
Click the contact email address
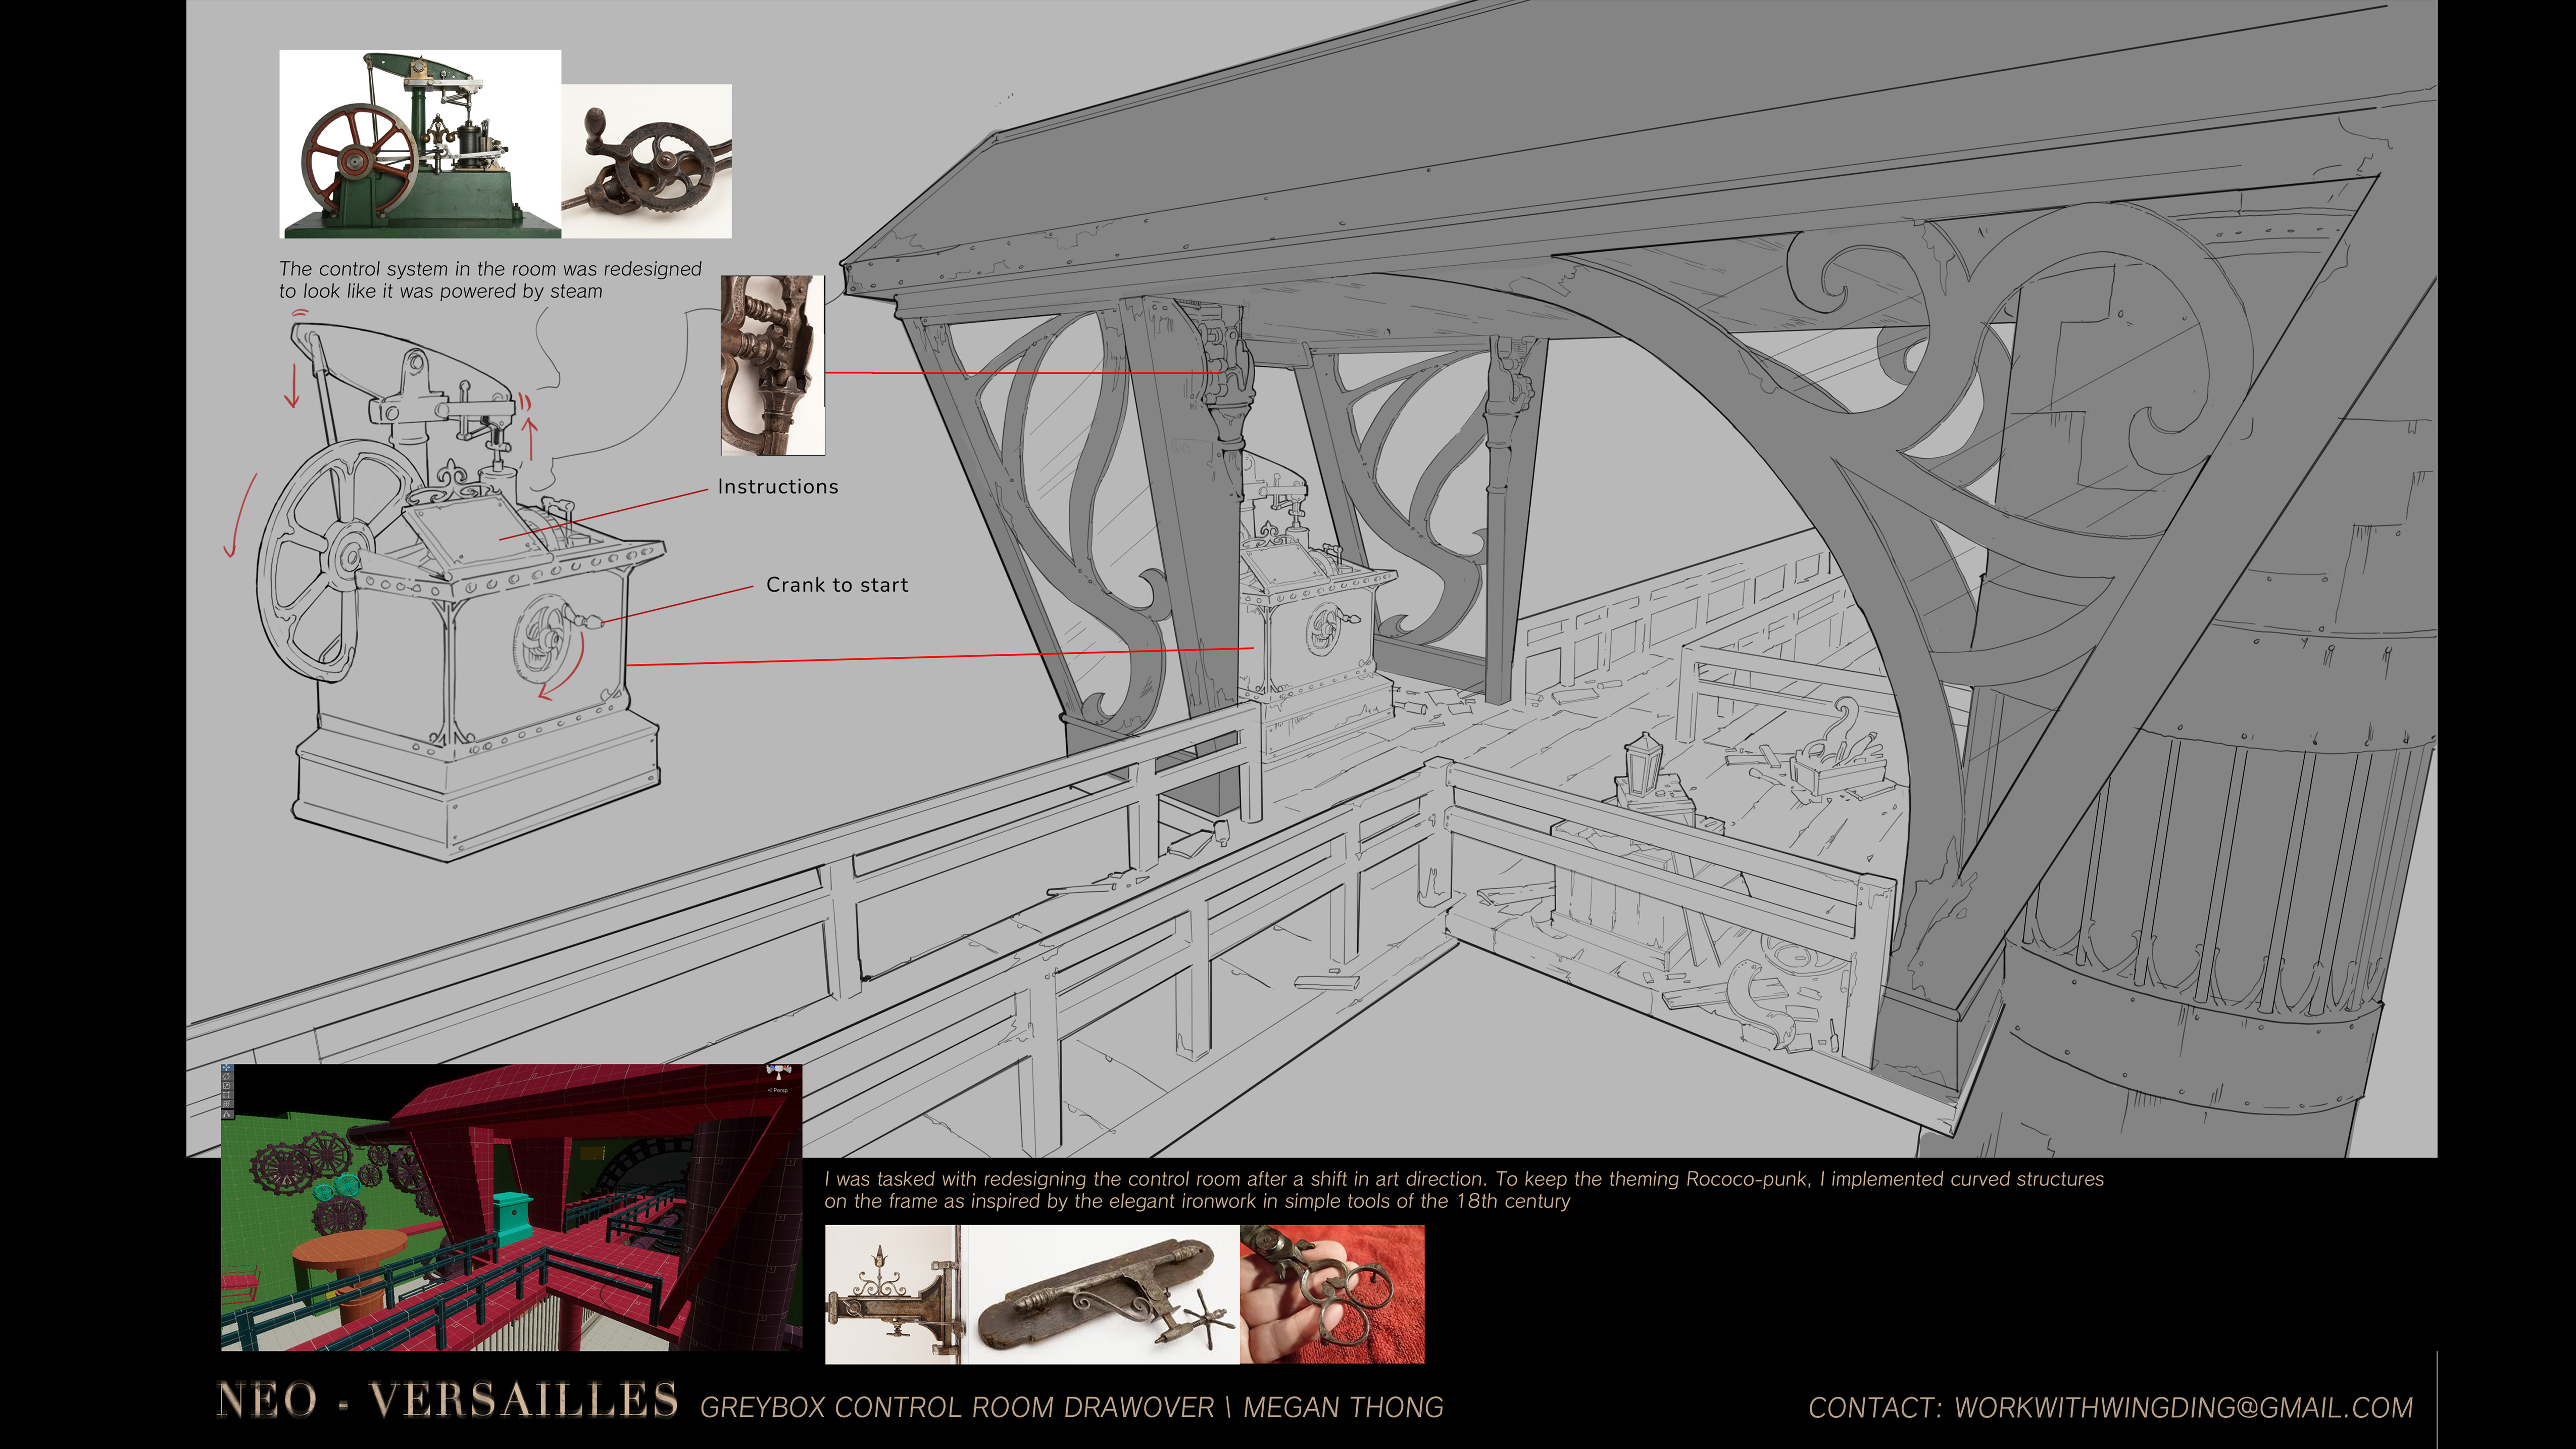tap(2183, 1407)
